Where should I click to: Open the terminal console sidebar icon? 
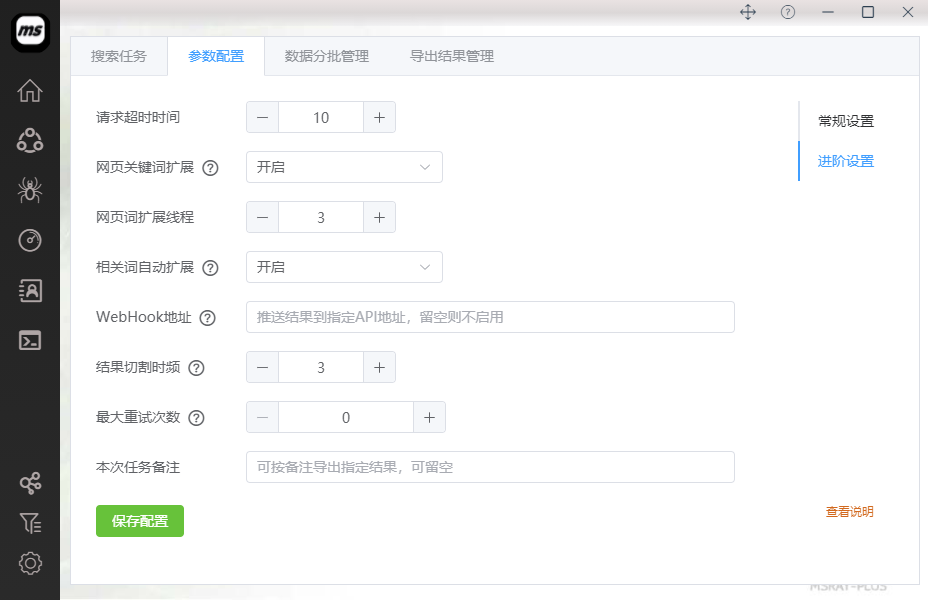click(30, 341)
